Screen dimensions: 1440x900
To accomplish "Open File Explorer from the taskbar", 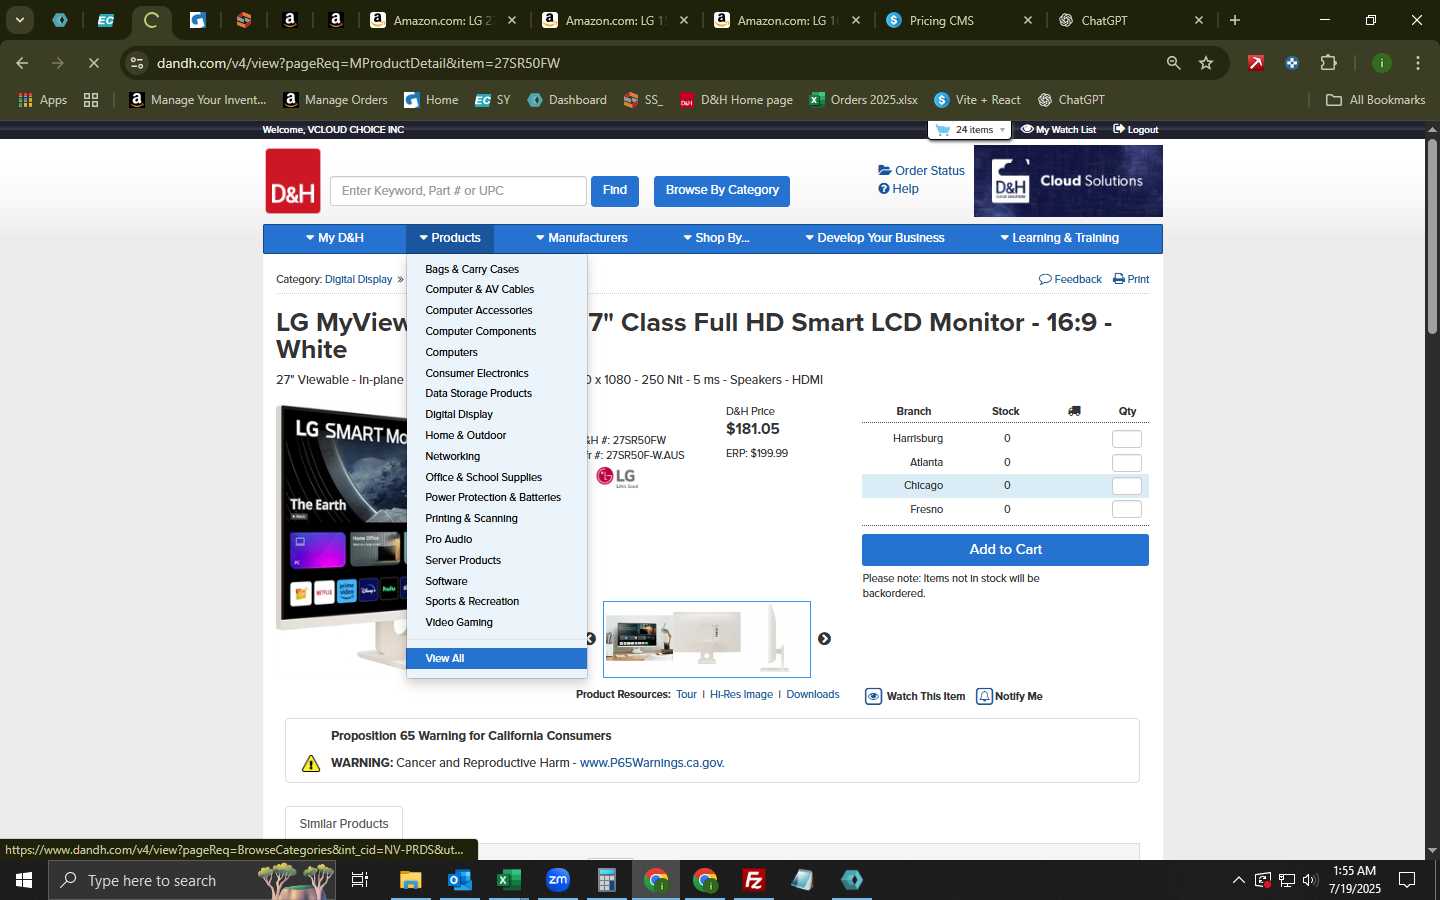I will pyautogui.click(x=411, y=880).
